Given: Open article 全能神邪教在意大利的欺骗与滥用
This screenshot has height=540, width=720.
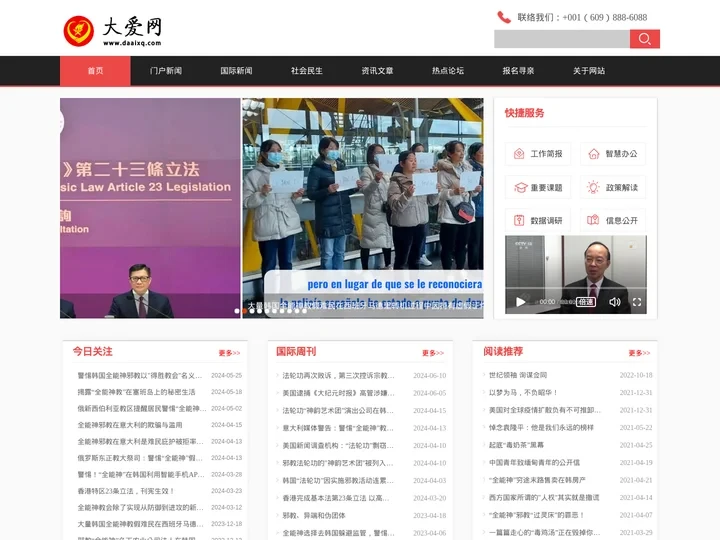Looking at the screenshot, I should click(x=130, y=425).
